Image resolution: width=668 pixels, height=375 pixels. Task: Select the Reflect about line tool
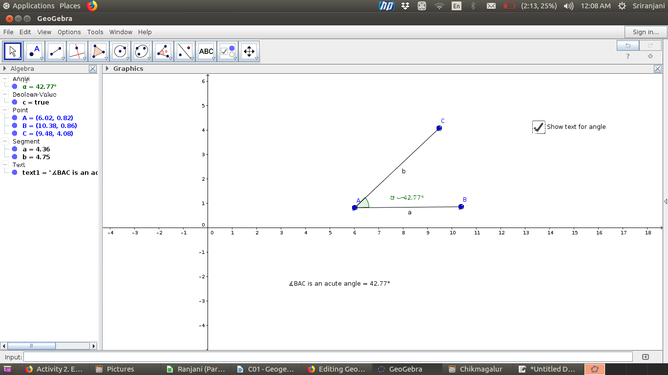185,52
